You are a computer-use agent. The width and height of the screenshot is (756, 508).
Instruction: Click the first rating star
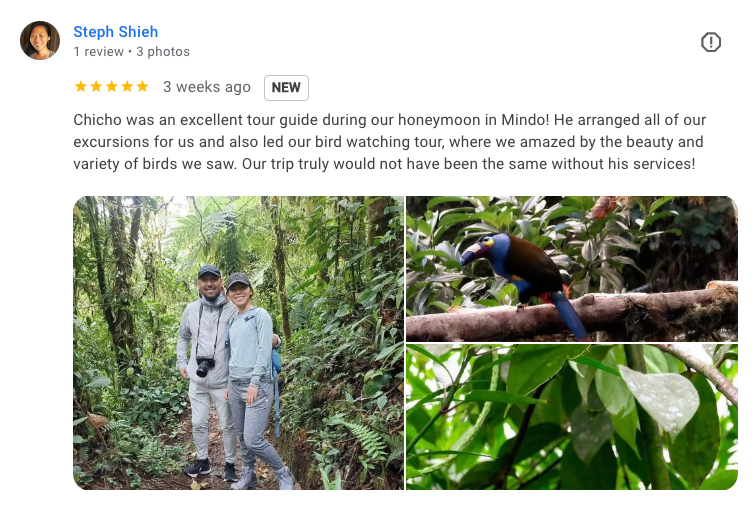[x=81, y=87]
